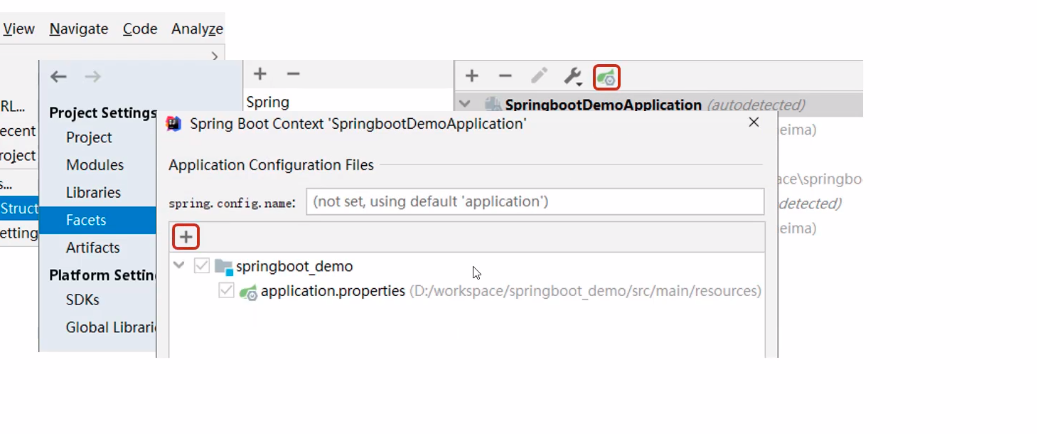Add a new facet with the plus icon above Spring
The height and width of the screenshot is (434, 1037).
pos(260,74)
